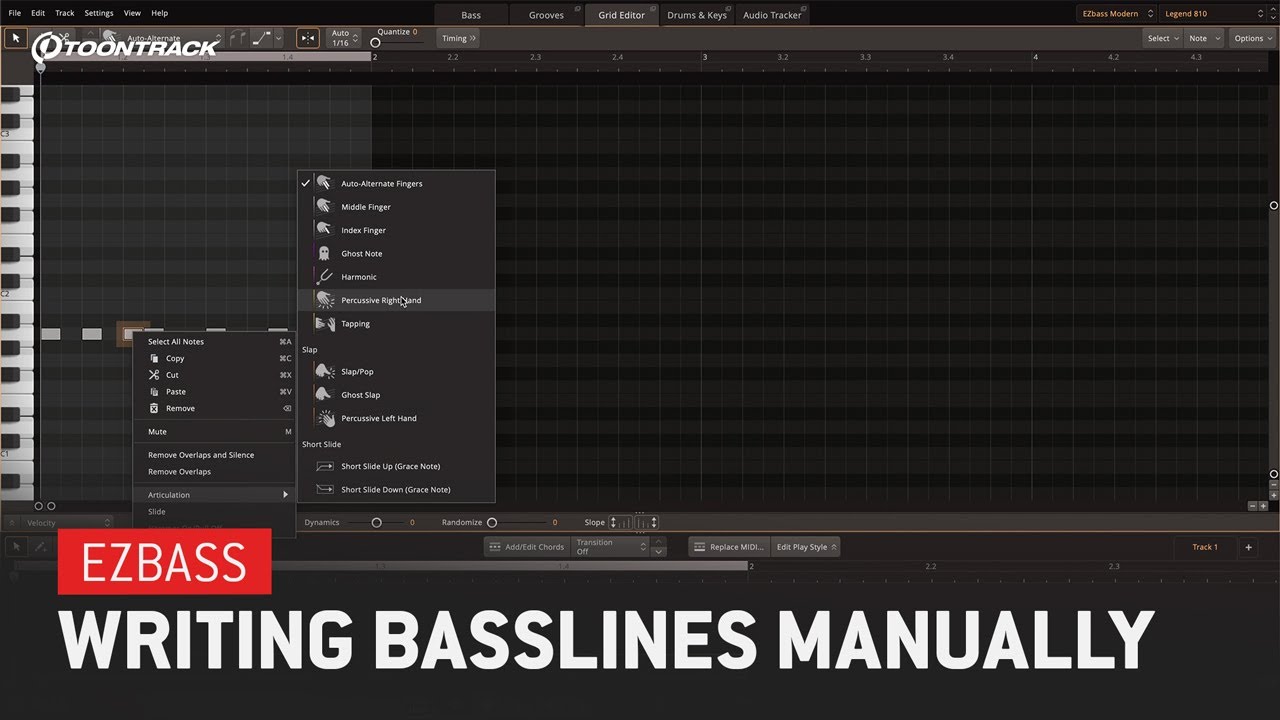This screenshot has width=1280, height=720.
Task: Click the Add/Edit Chords button
Action: tap(527, 547)
